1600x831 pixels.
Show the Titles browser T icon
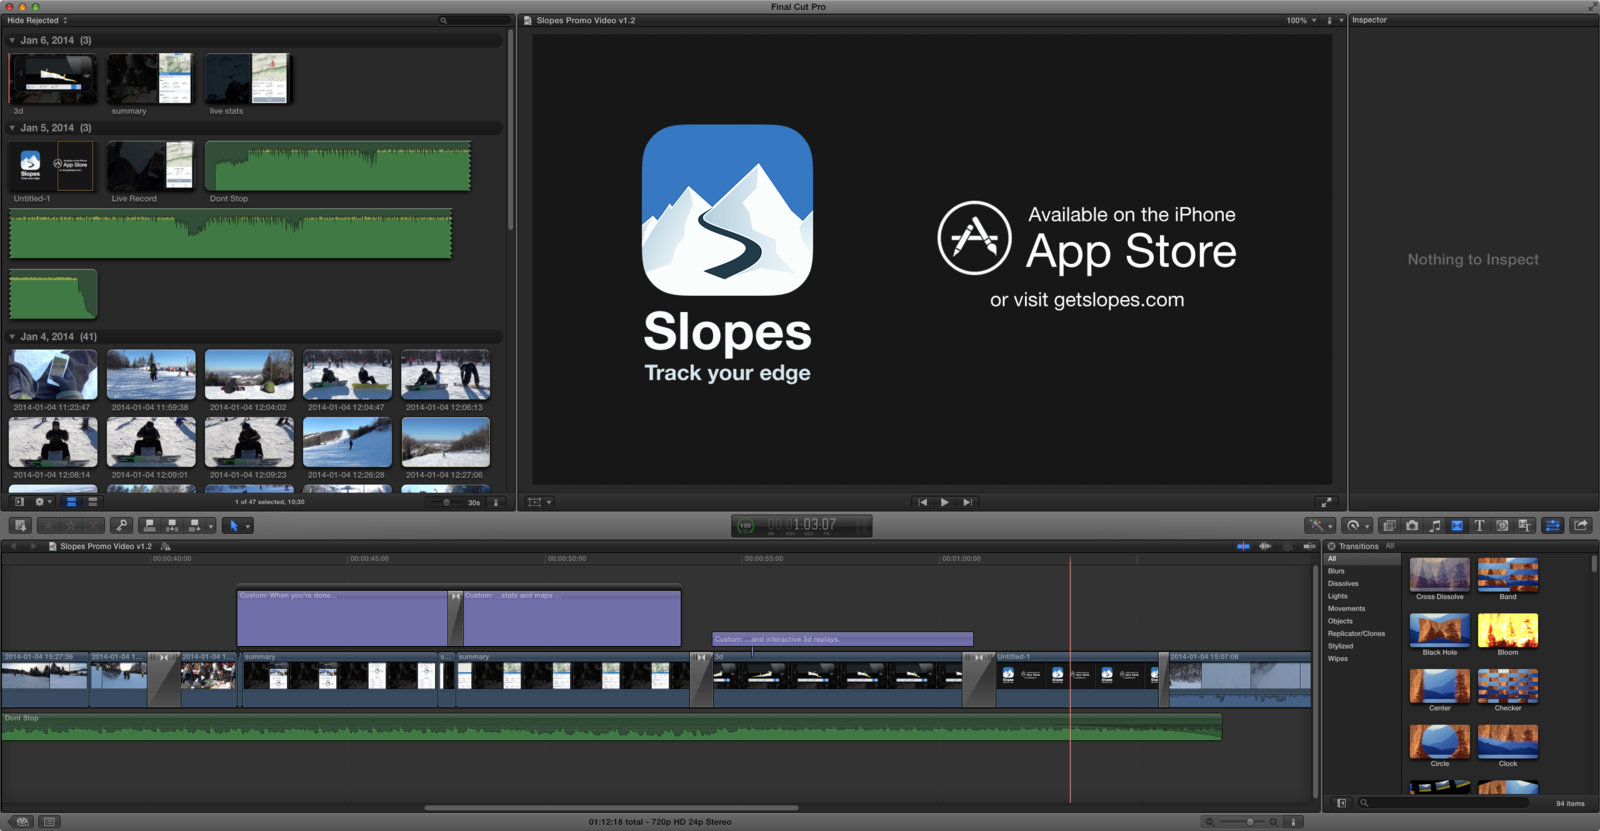1479,525
